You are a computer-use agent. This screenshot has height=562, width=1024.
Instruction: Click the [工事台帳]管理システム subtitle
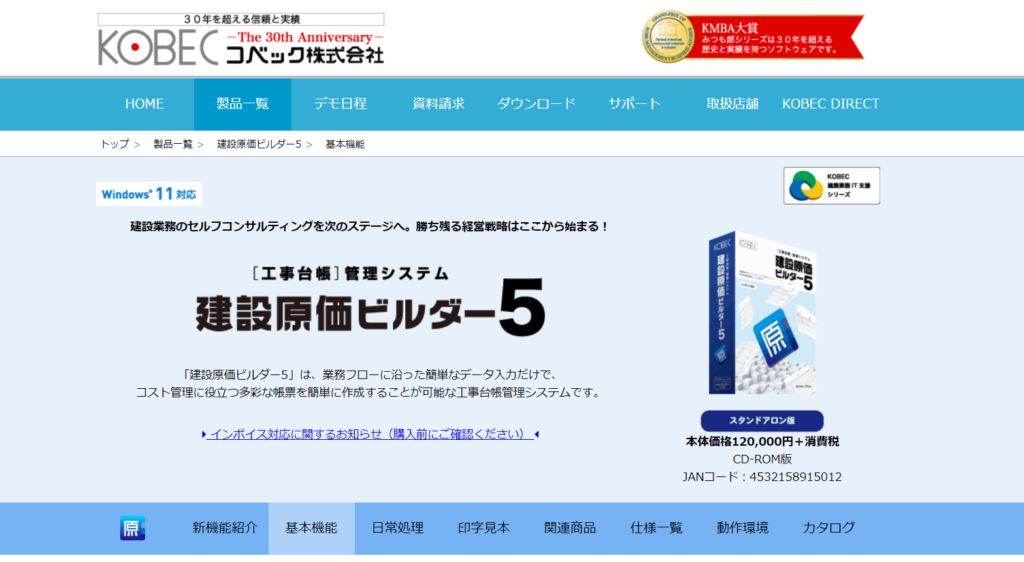click(x=351, y=273)
